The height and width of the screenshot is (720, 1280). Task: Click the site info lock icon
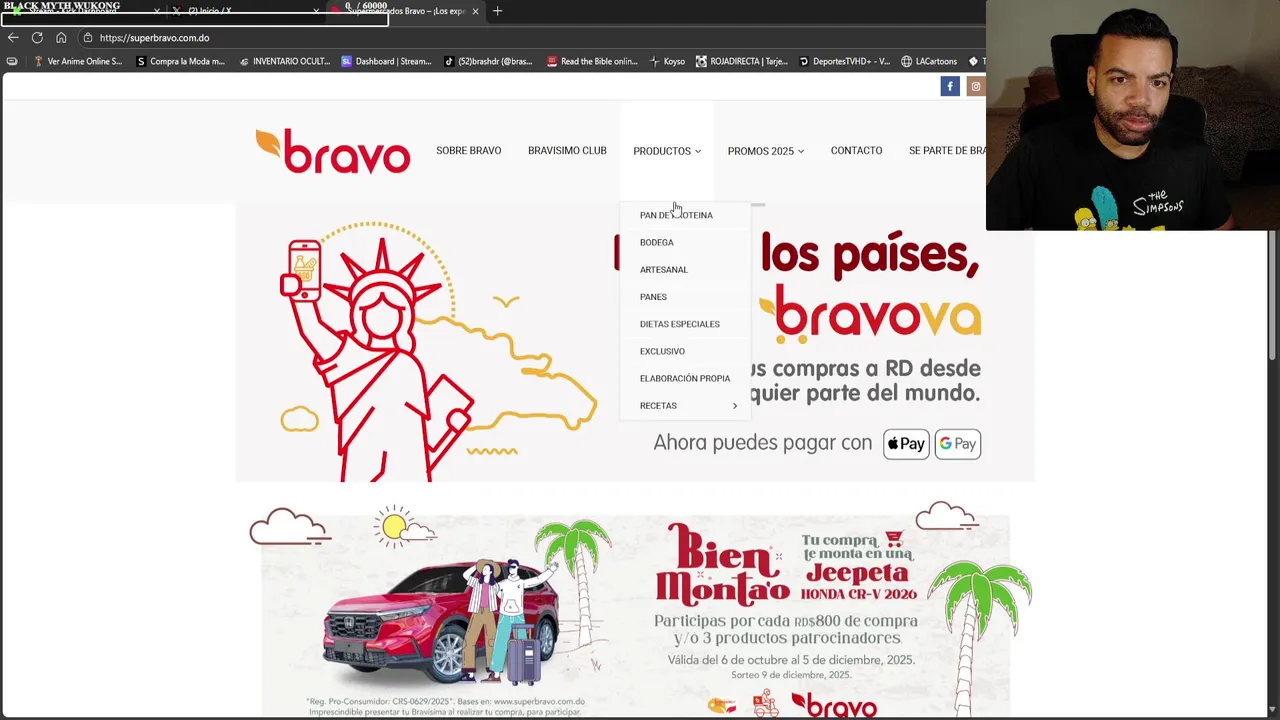tap(88, 38)
